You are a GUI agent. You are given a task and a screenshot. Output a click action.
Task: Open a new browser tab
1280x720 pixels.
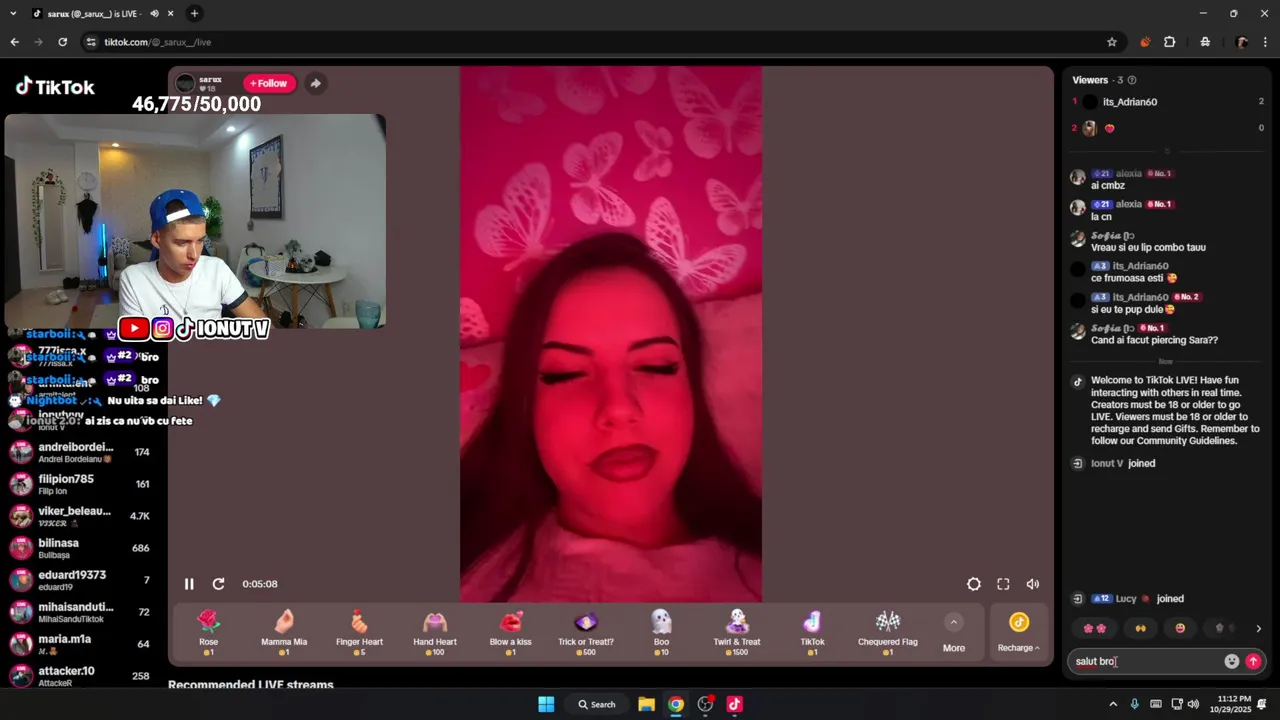pyautogui.click(x=194, y=13)
